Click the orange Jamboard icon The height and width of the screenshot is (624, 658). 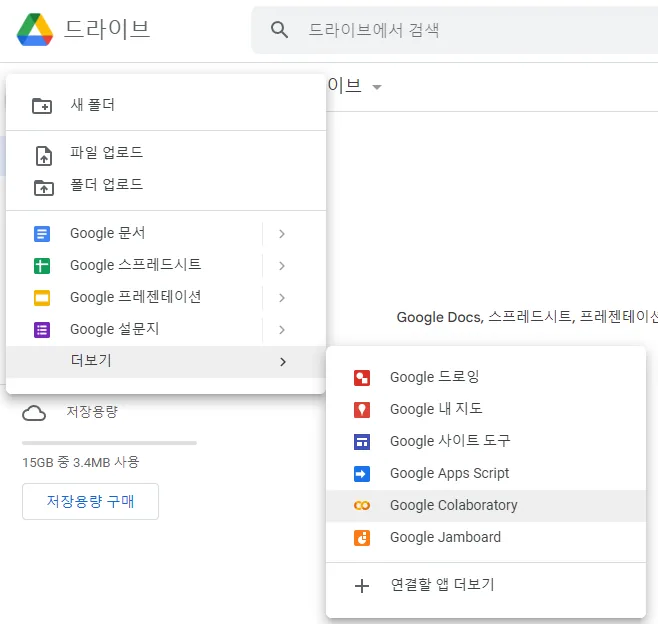pyautogui.click(x=362, y=538)
